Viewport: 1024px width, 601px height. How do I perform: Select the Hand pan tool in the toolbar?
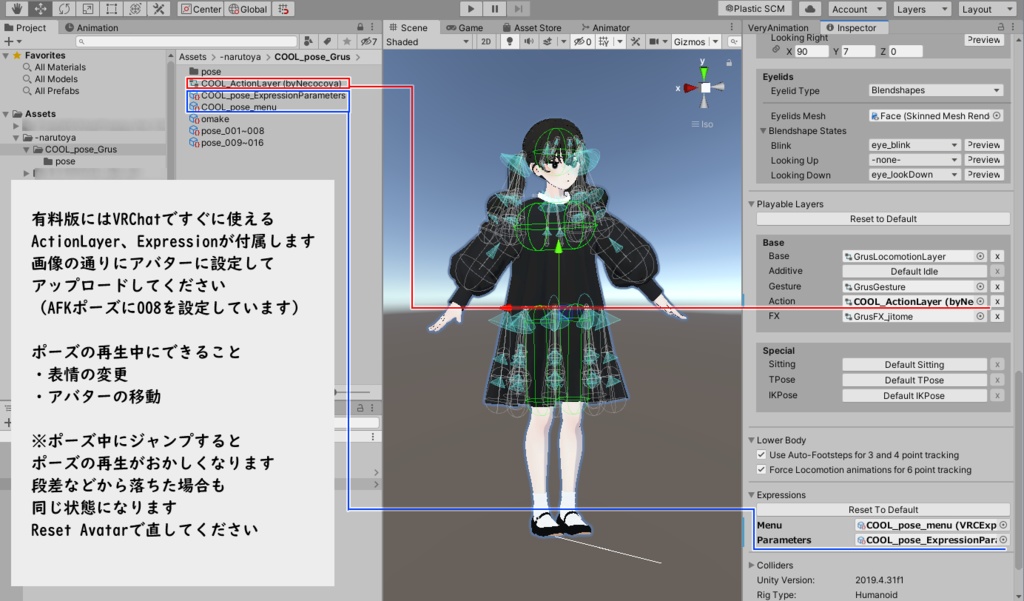[x=17, y=8]
